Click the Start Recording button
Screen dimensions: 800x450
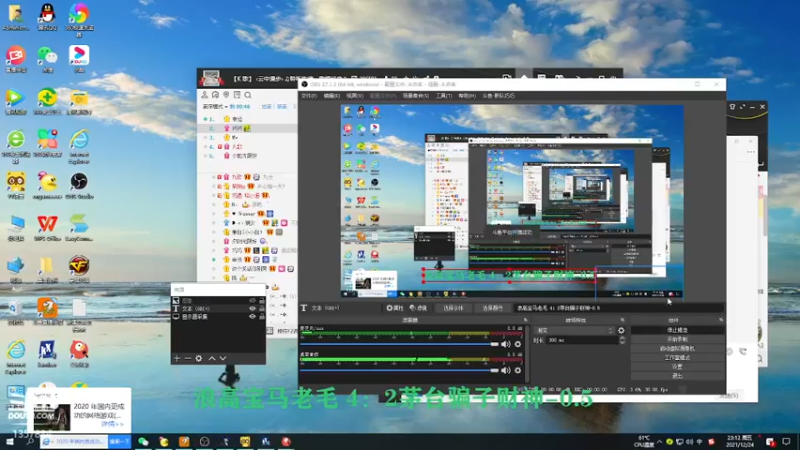pyautogui.click(x=678, y=339)
